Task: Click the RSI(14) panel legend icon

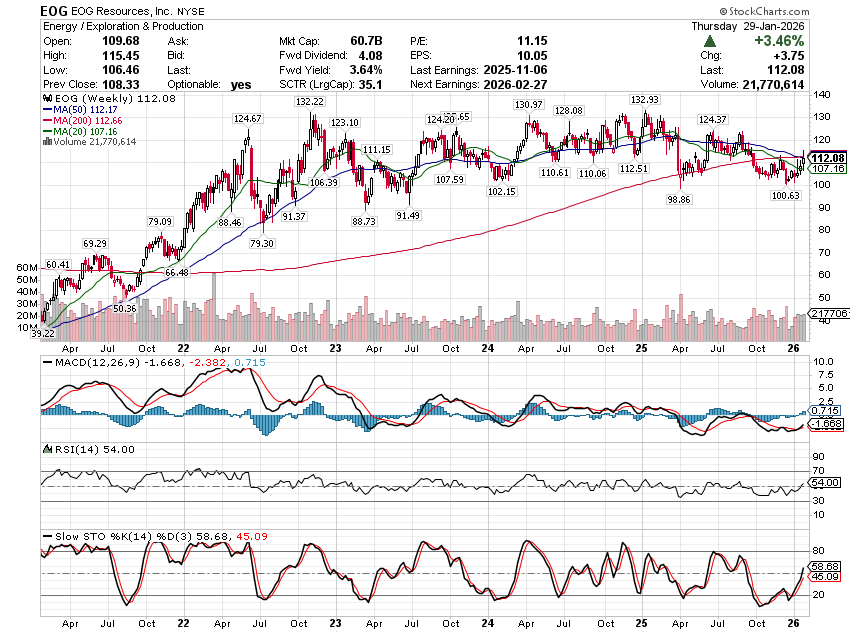Action: point(46,450)
